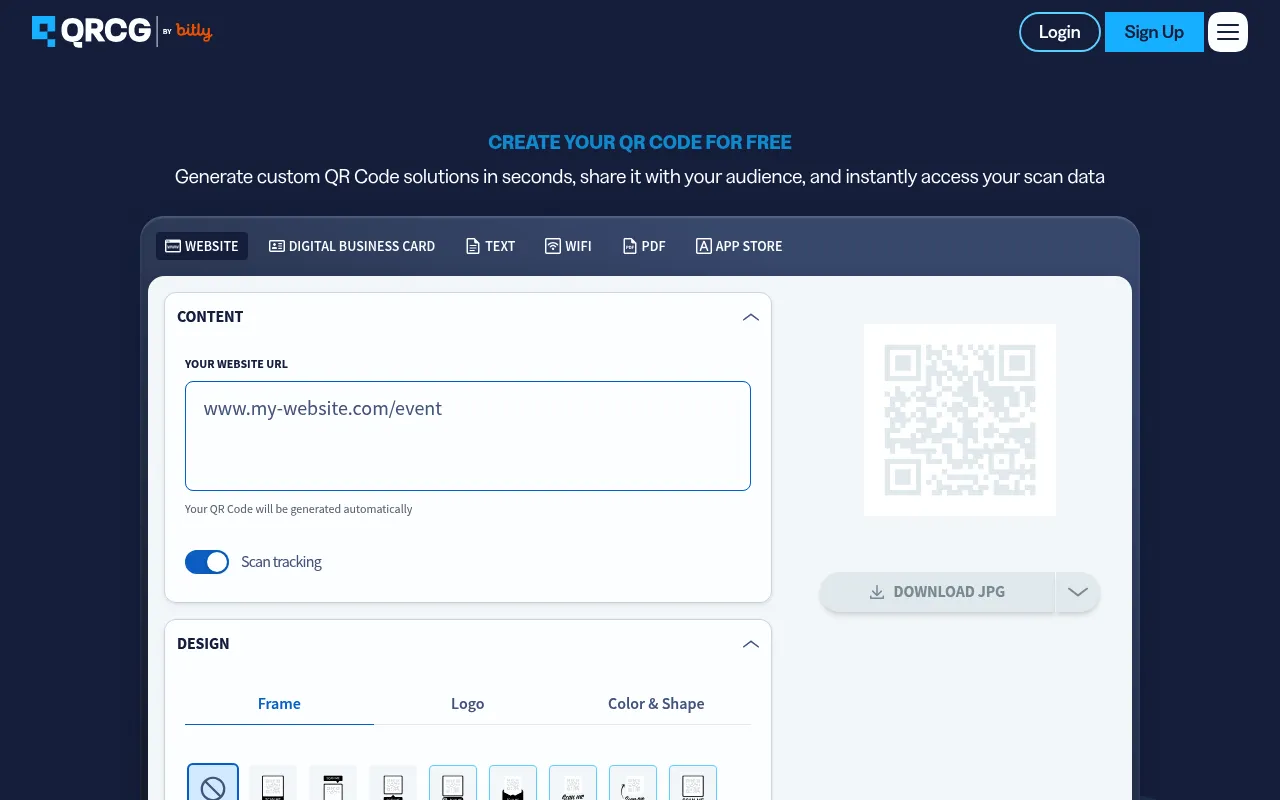
Task: Open the Frame design tab
Action: click(x=279, y=704)
